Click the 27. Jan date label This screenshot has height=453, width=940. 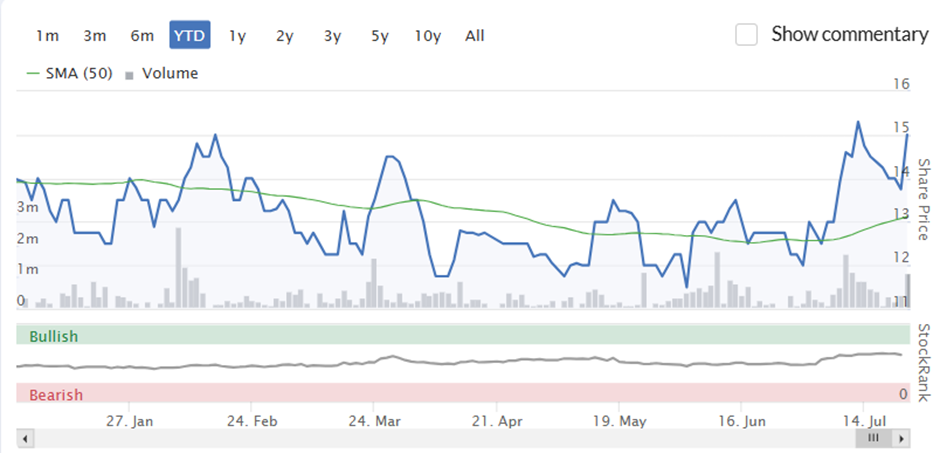tap(131, 421)
